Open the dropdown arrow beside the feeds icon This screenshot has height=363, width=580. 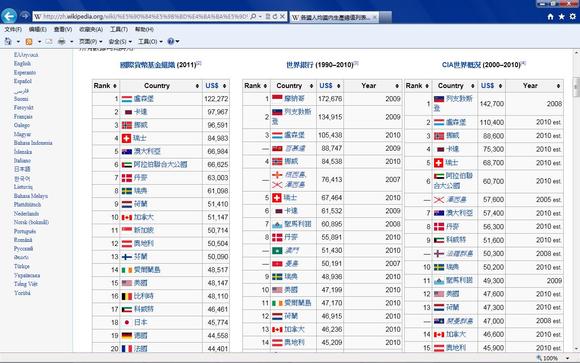39,41
